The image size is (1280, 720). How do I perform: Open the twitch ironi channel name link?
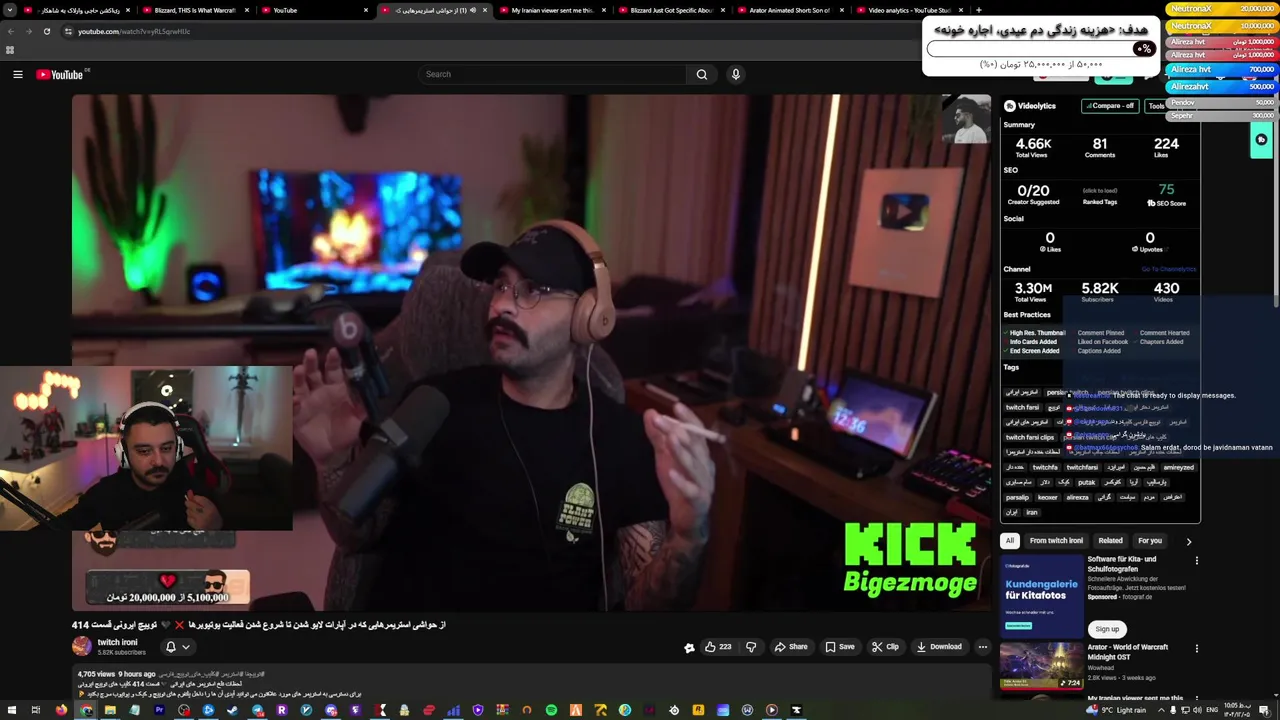click(117, 642)
